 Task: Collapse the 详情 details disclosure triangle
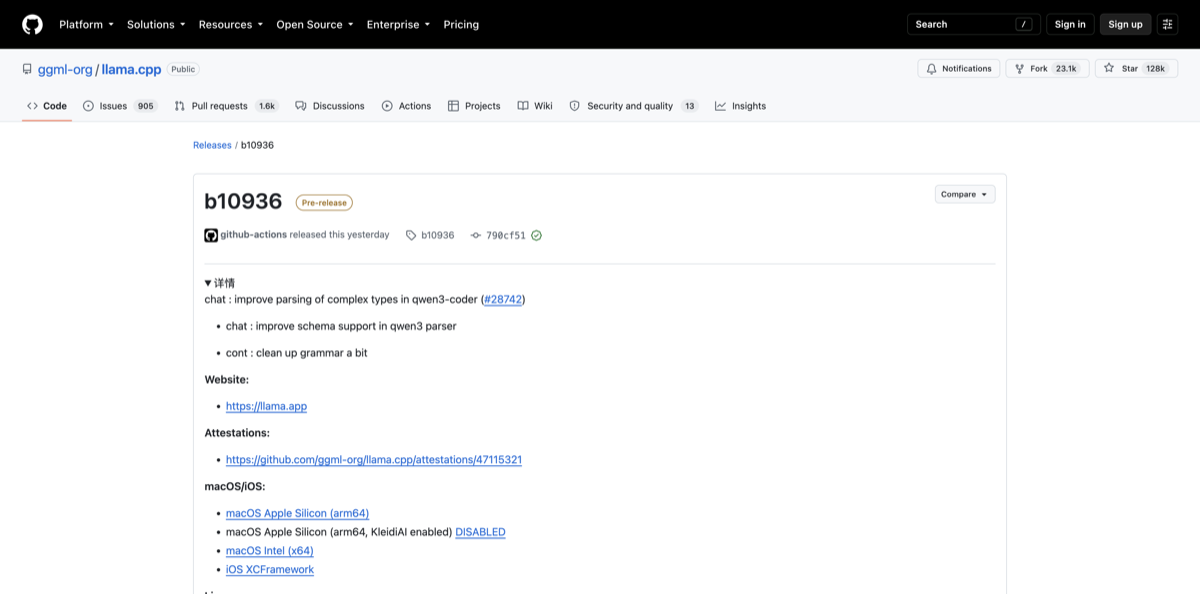[208, 283]
